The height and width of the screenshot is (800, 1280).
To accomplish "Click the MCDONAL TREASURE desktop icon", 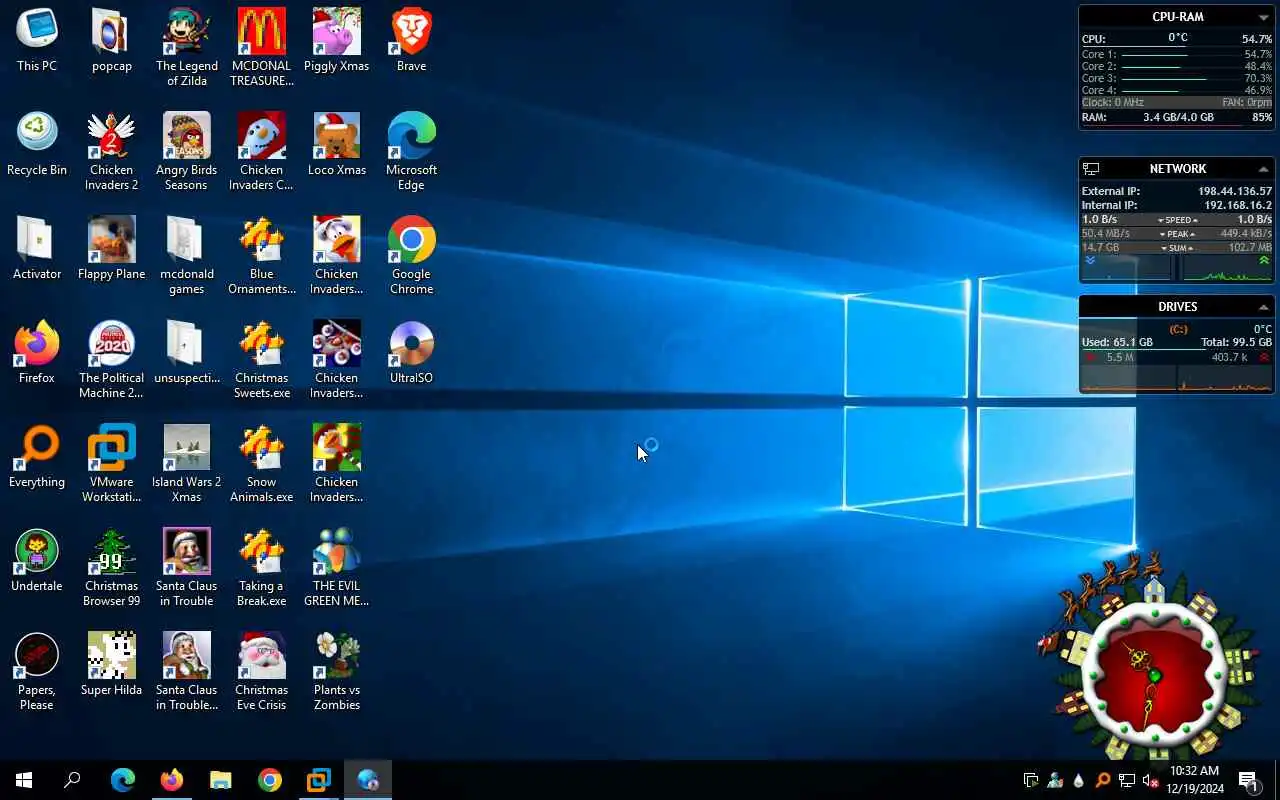I will [x=262, y=47].
